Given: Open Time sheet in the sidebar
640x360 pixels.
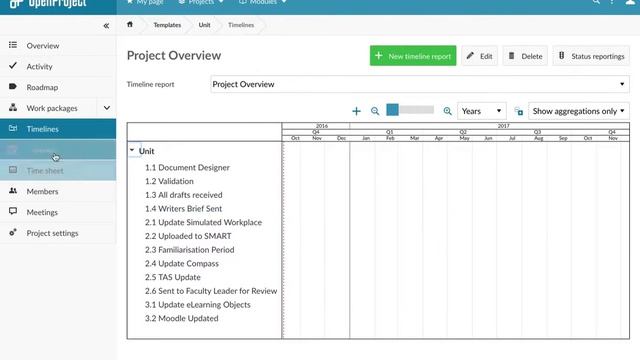Looking at the screenshot, I should click(x=58, y=170).
